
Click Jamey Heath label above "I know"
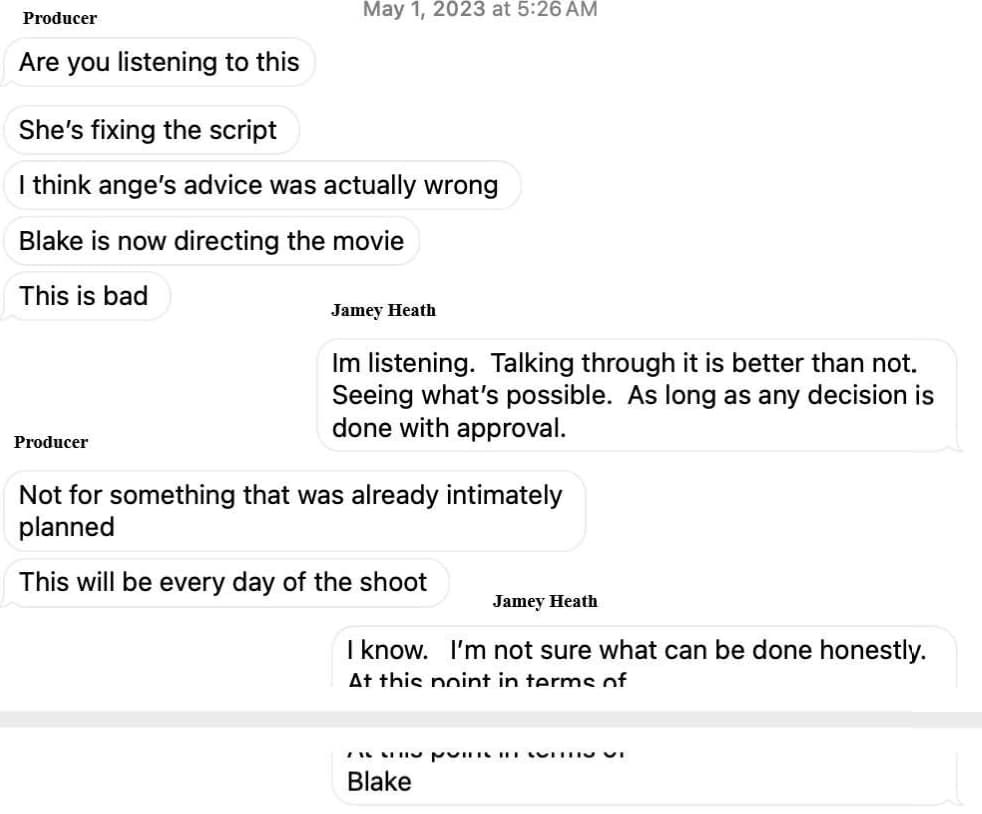pos(545,601)
